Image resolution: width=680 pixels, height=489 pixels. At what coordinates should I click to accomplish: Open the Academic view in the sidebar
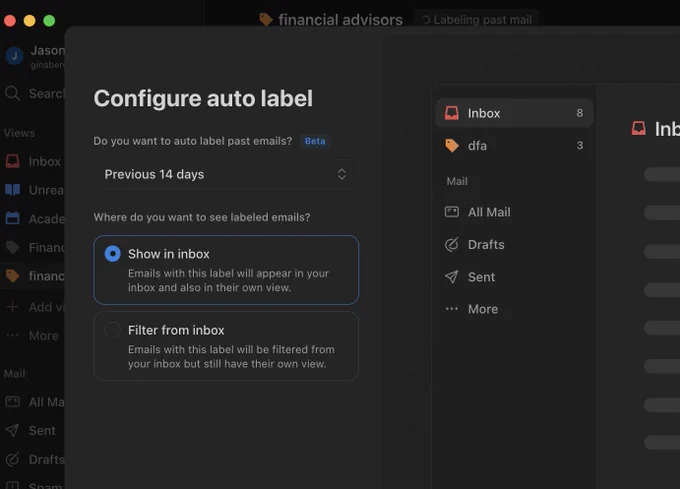[x=33, y=219]
